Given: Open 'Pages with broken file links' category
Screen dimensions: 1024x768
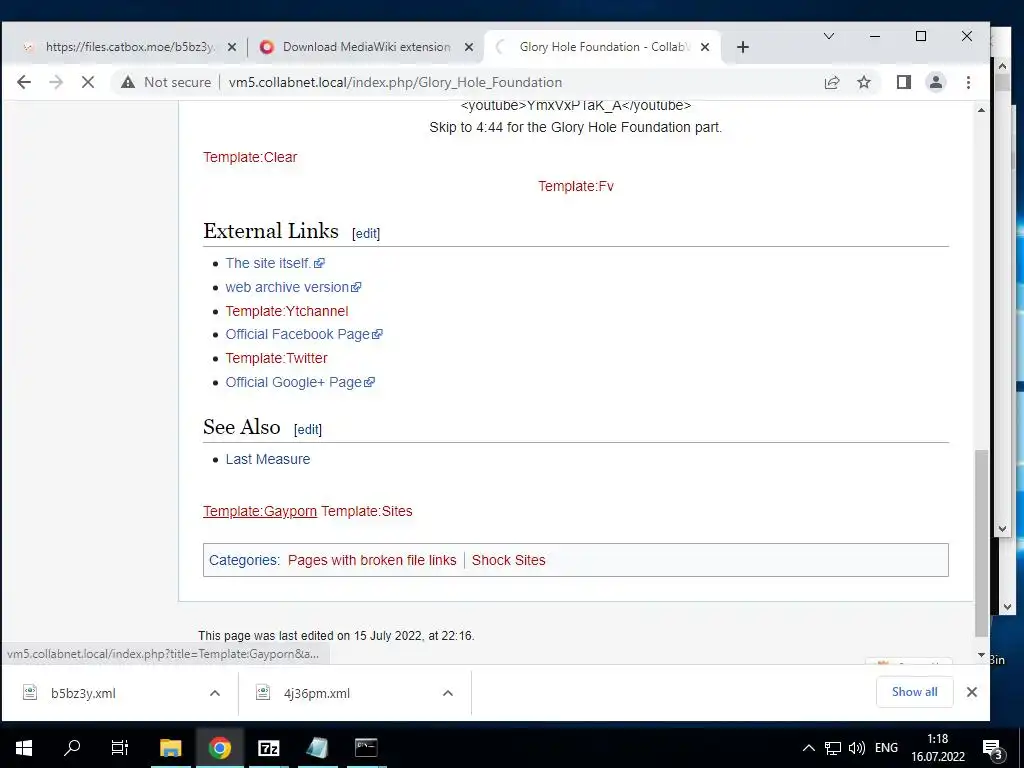Looking at the screenshot, I should (372, 560).
